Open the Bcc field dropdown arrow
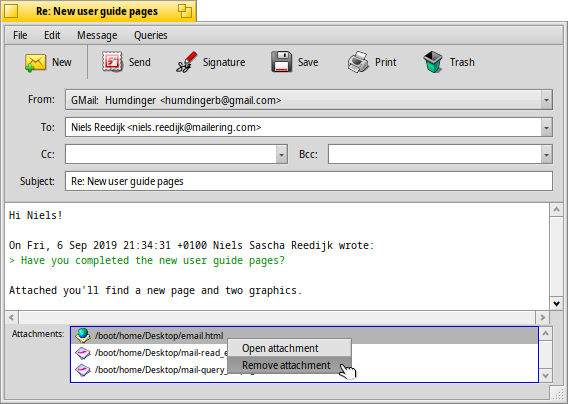The width and height of the screenshot is (568, 404). point(547,155)
